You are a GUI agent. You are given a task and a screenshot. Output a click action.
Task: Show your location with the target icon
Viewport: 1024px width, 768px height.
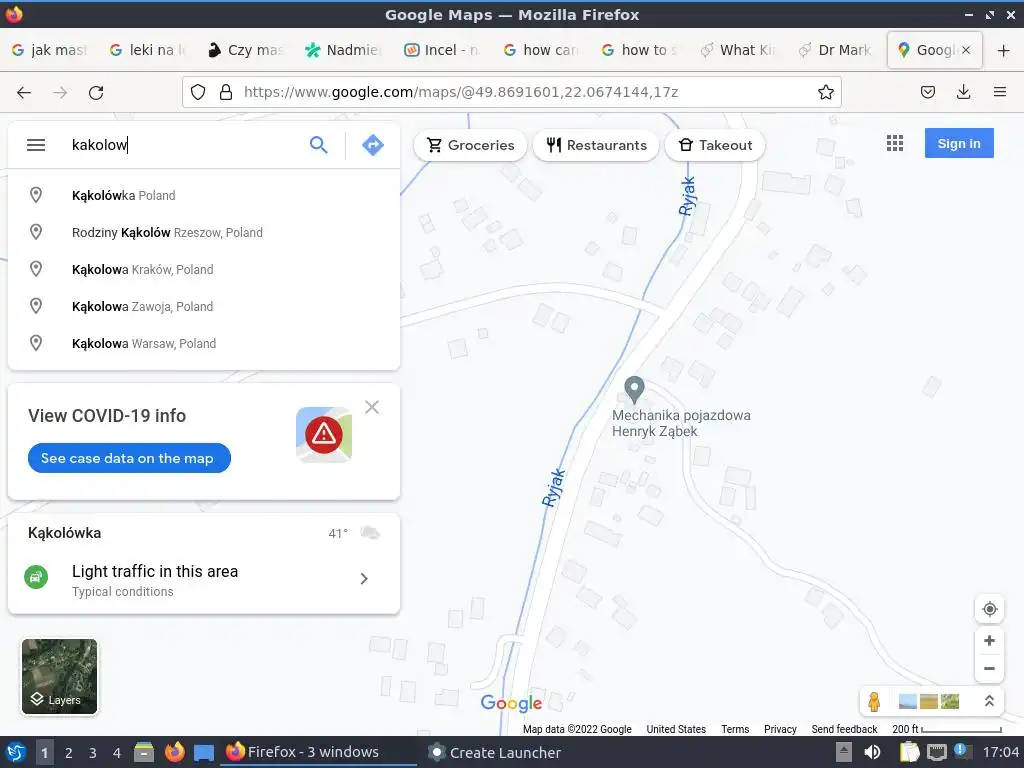pyautogui.click(x=989, y=609)
